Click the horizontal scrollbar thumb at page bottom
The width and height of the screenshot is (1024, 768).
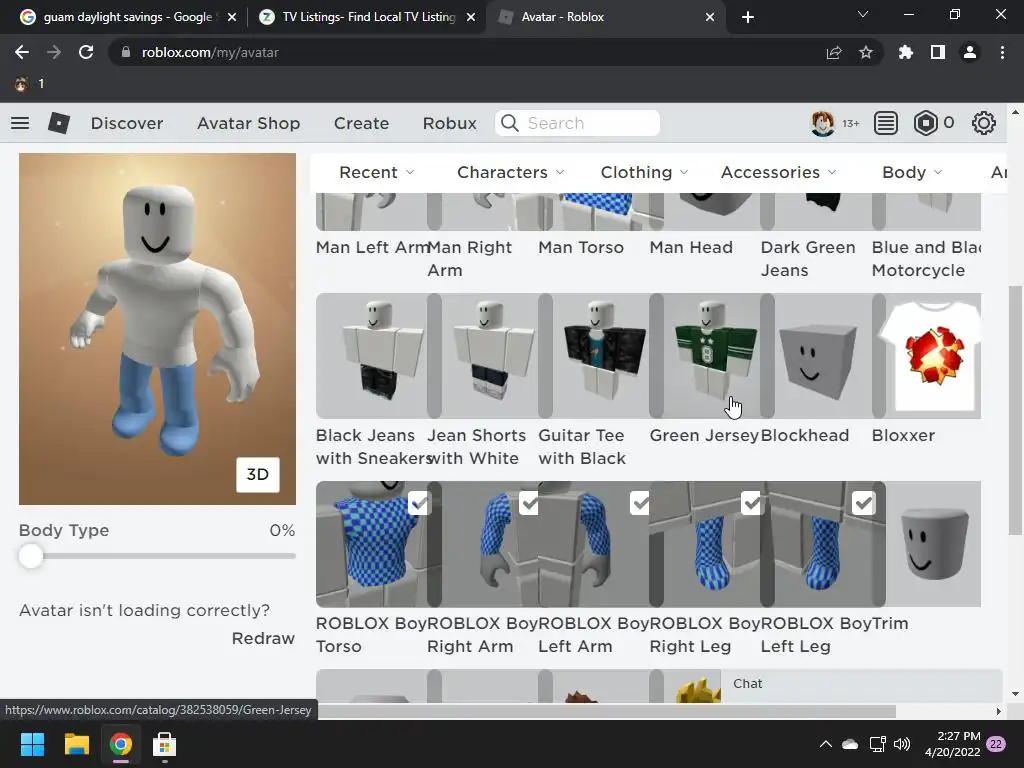coord(606,711)
